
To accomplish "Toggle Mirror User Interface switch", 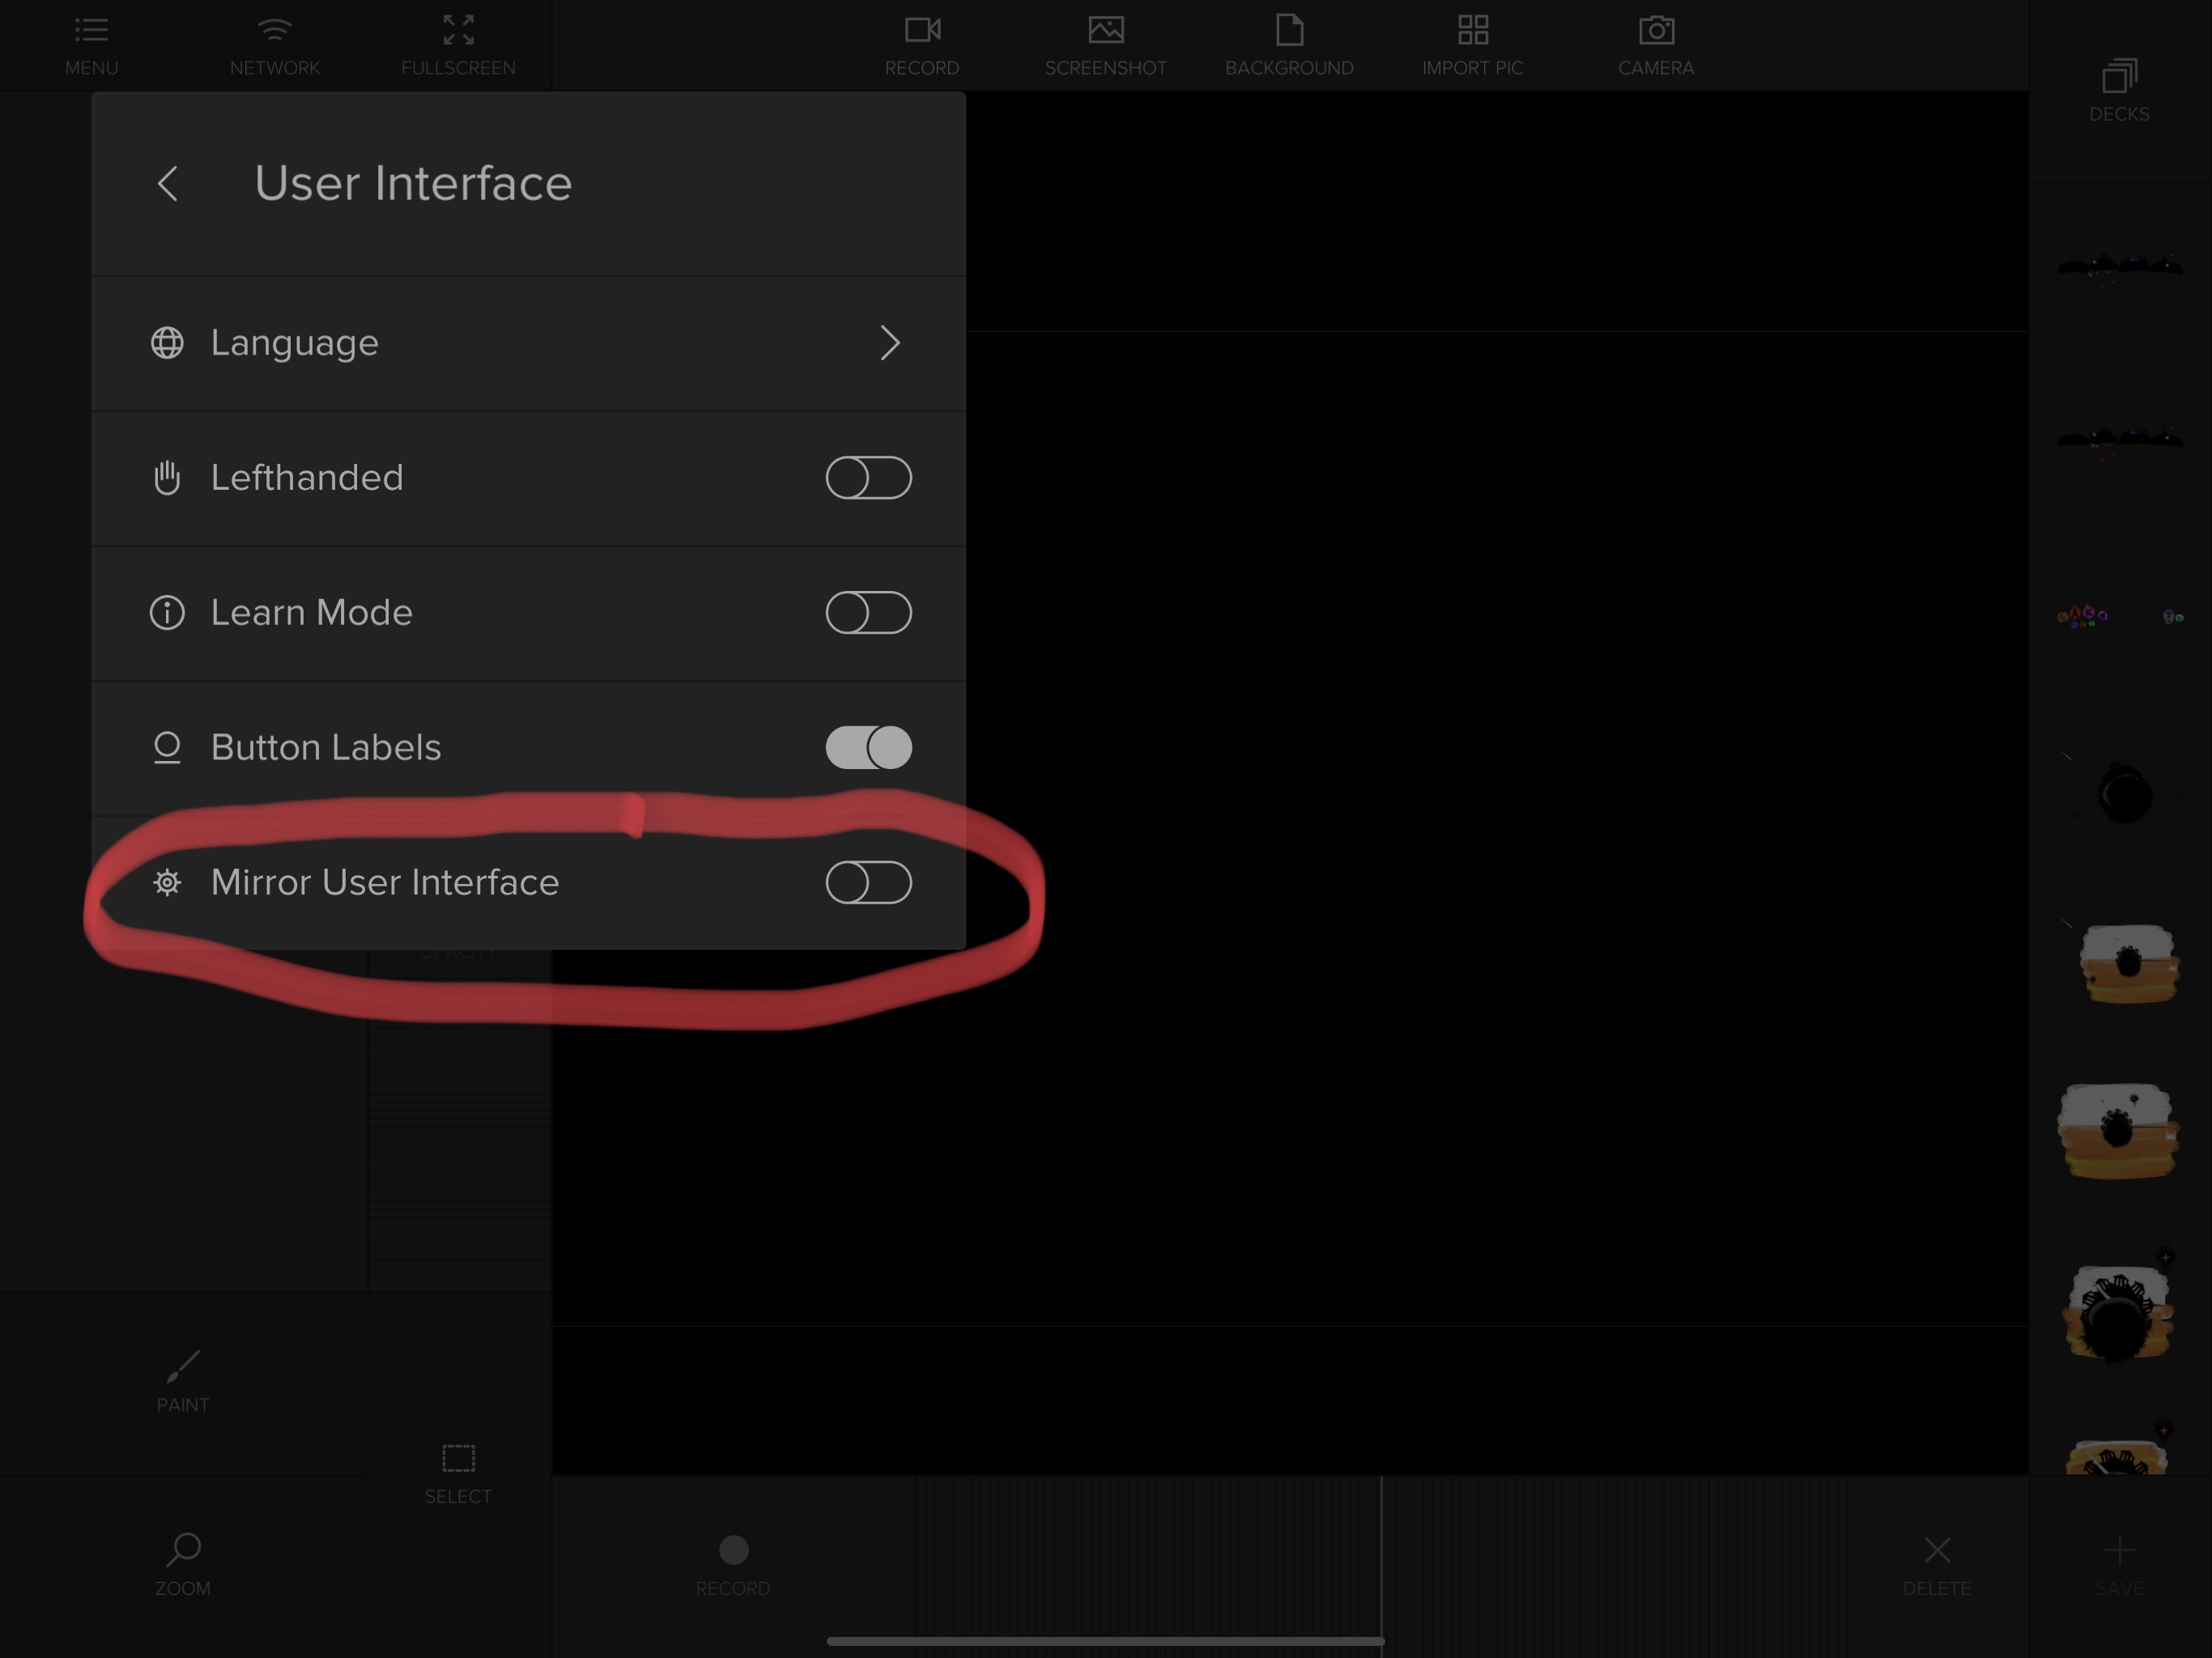I will [867, 883].
